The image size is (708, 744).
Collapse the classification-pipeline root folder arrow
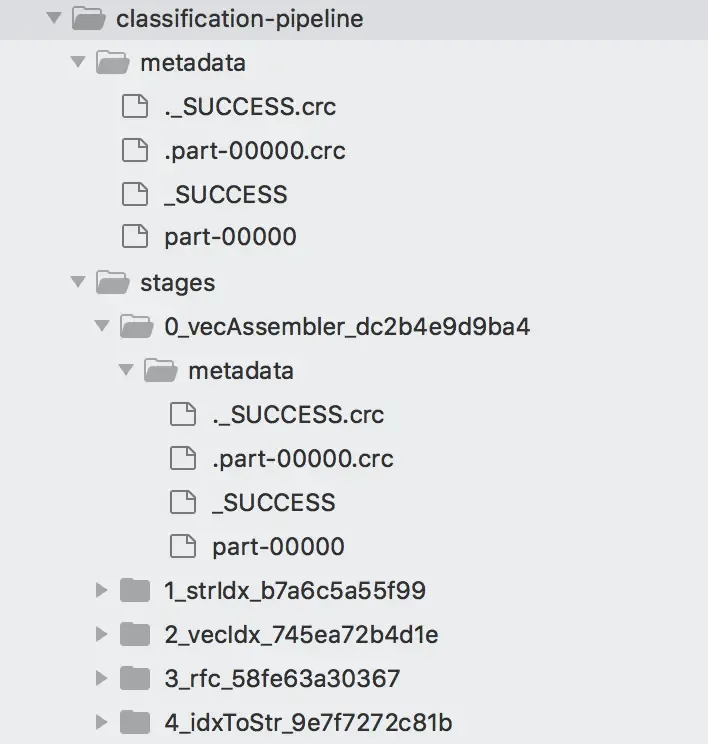point(54,19)
